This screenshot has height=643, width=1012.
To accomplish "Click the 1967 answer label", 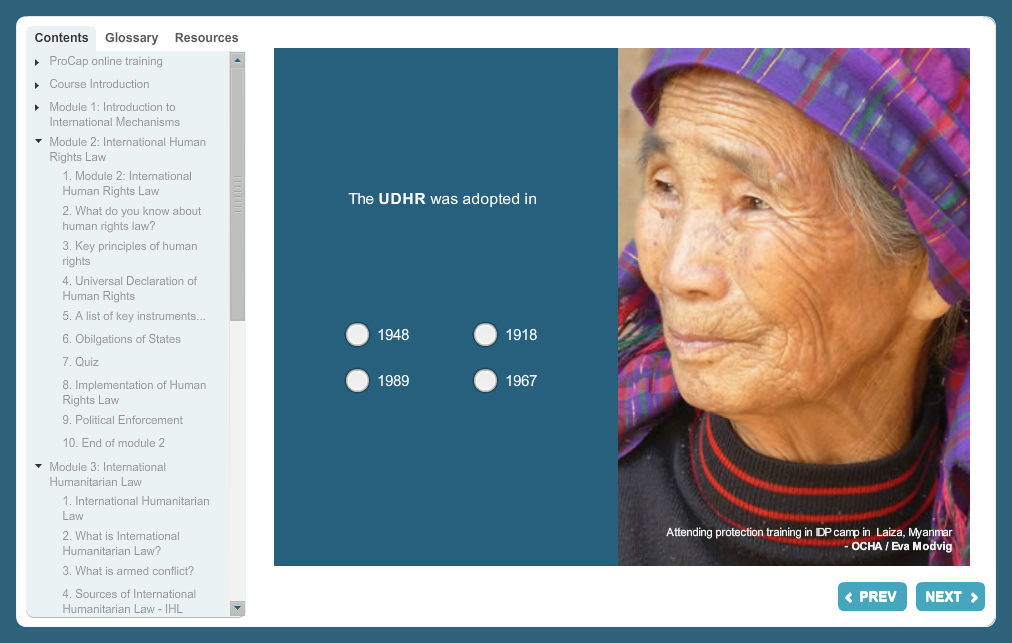I will [x=521, y=381].
